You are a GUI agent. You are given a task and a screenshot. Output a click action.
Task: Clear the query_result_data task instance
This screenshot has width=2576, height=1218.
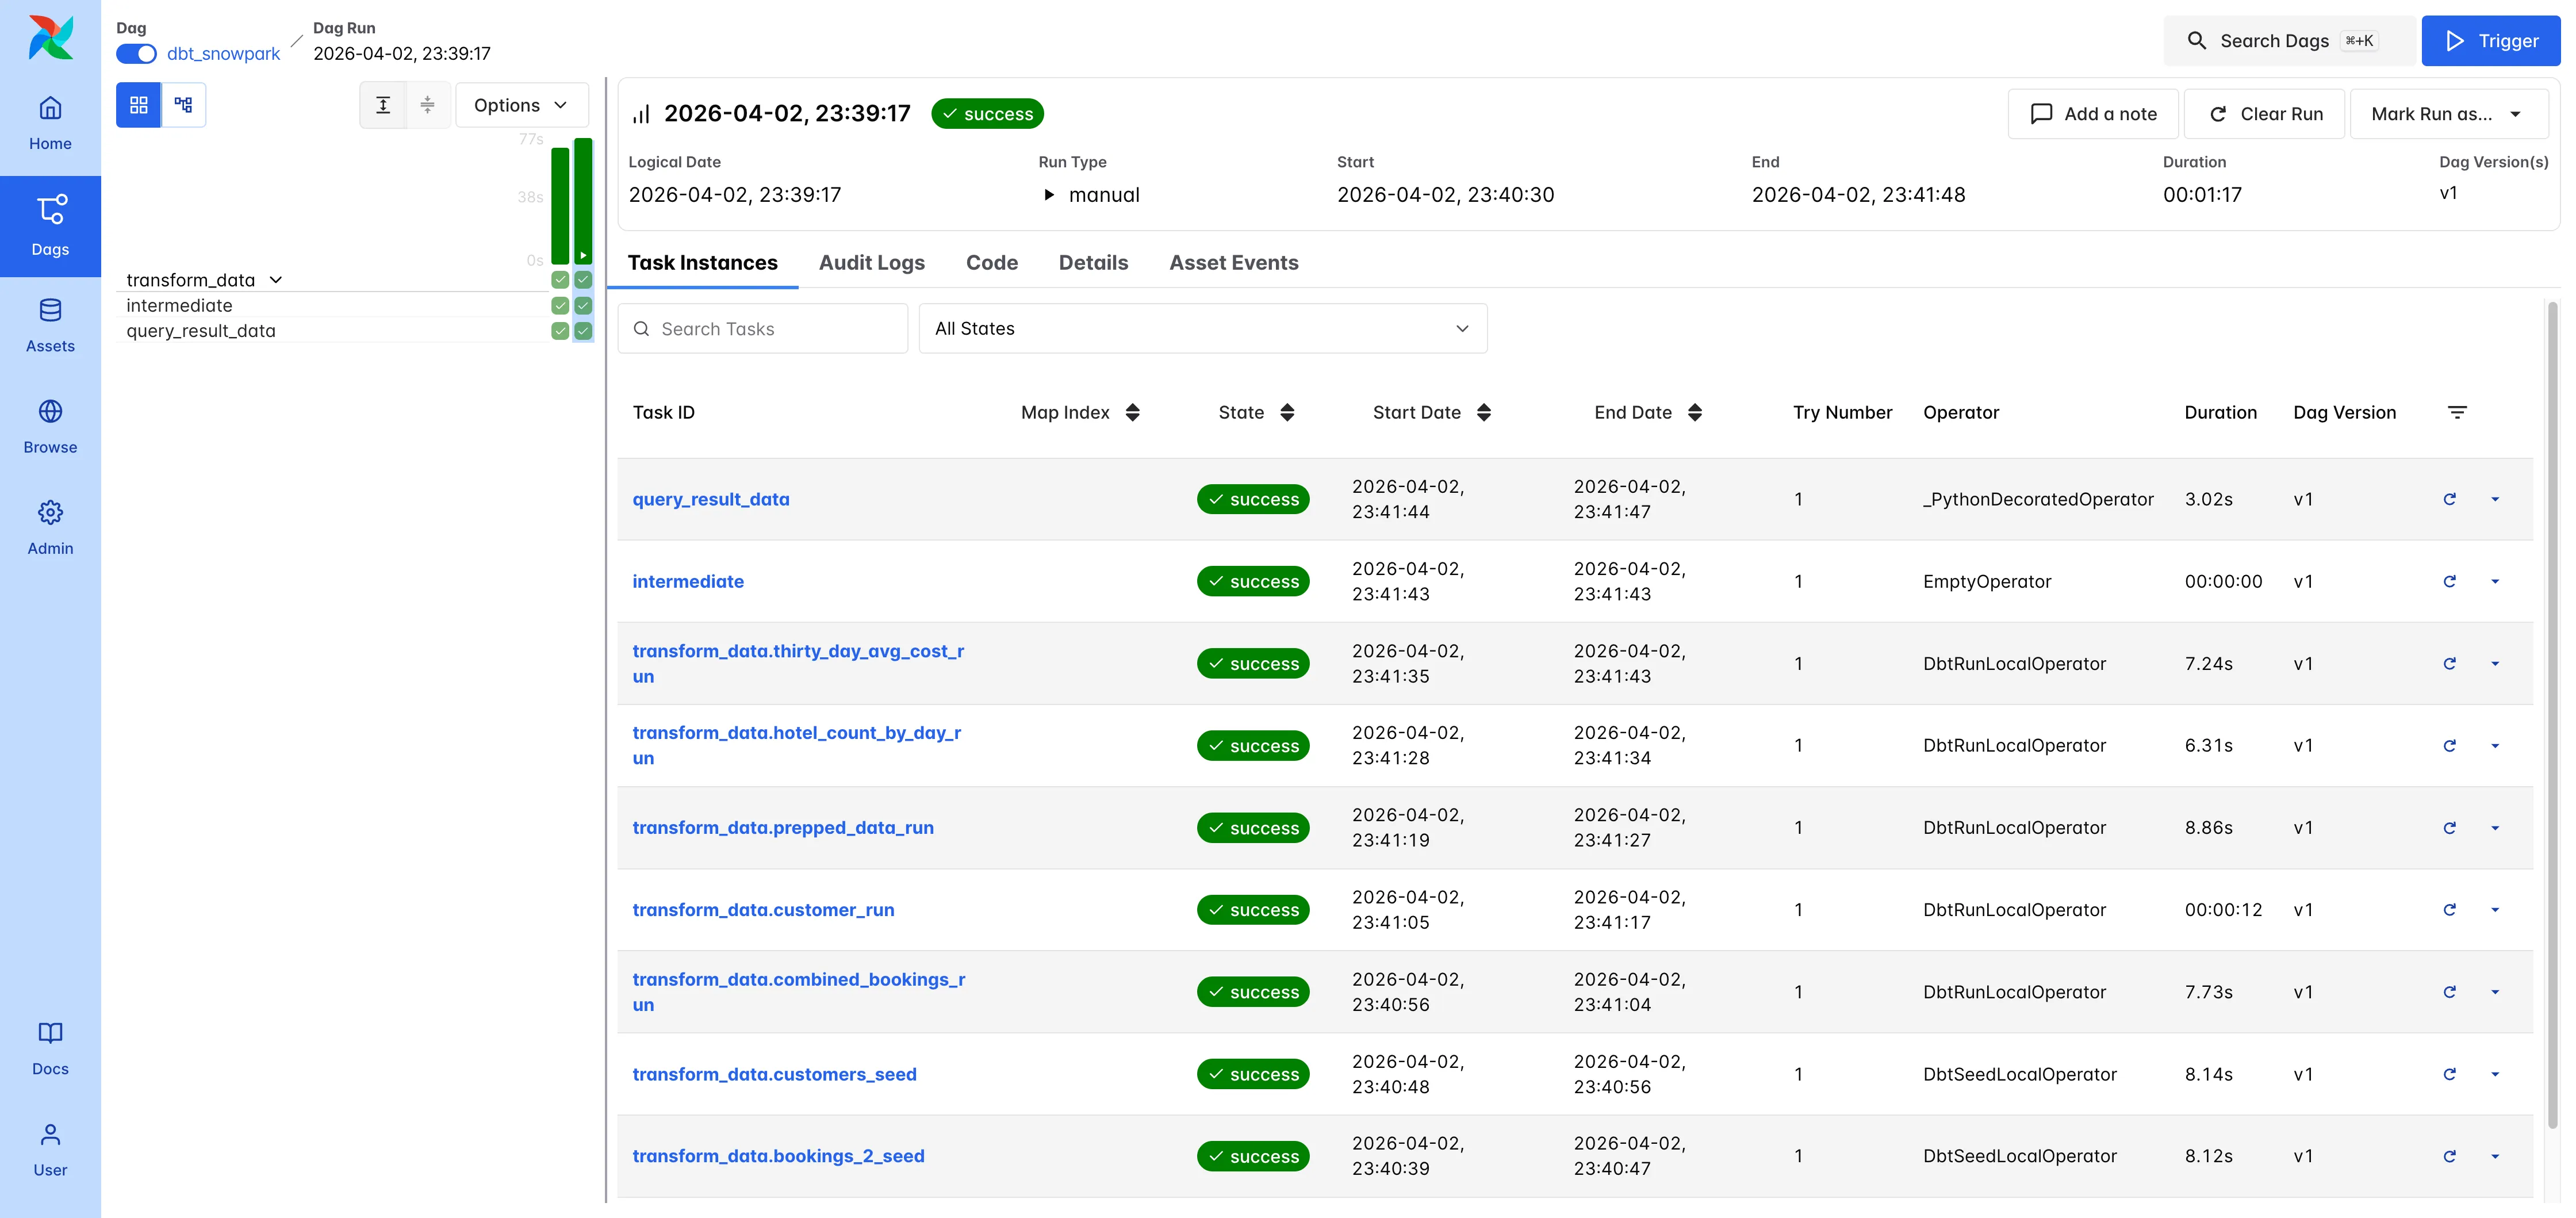point(2449,499)
